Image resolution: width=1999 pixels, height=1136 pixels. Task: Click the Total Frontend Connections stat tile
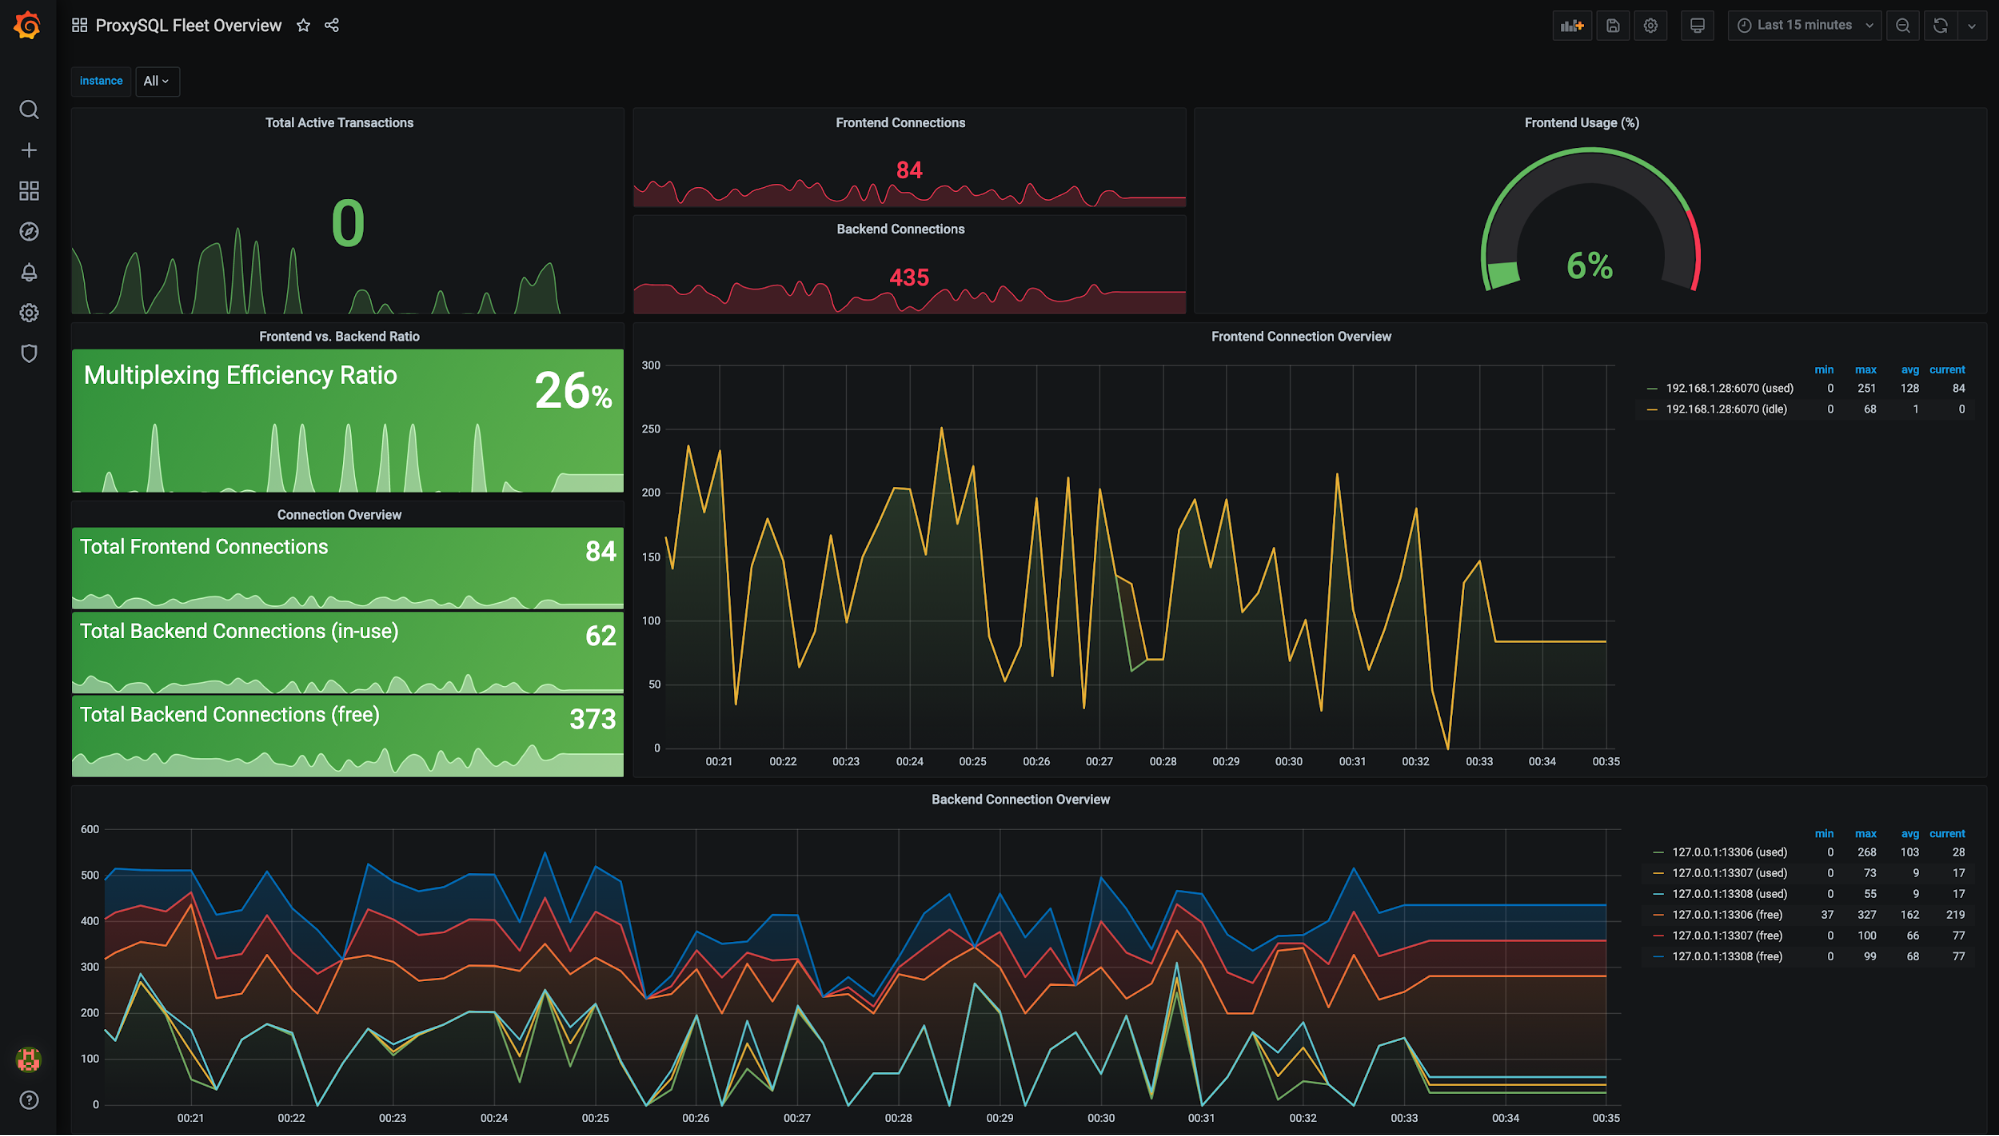coord(347,568)
